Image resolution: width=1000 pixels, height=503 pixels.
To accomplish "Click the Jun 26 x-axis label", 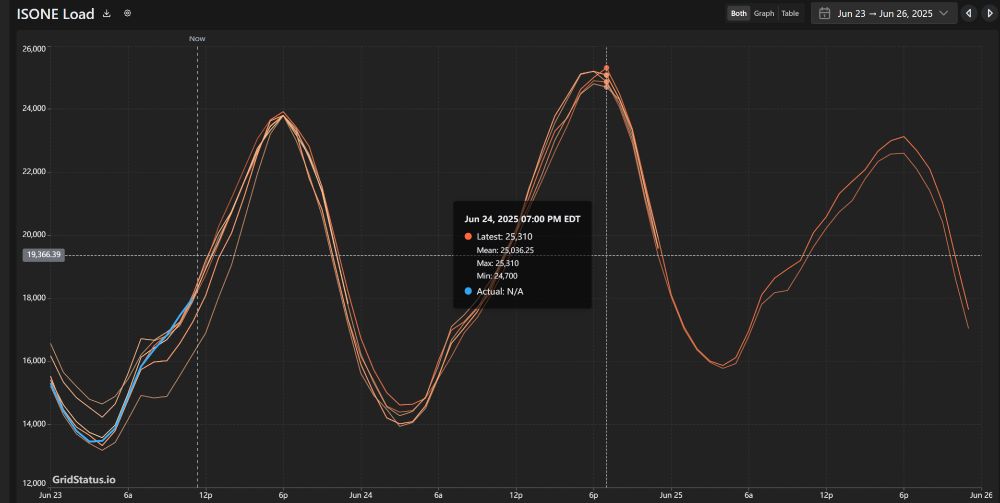I will click(980, 495).
